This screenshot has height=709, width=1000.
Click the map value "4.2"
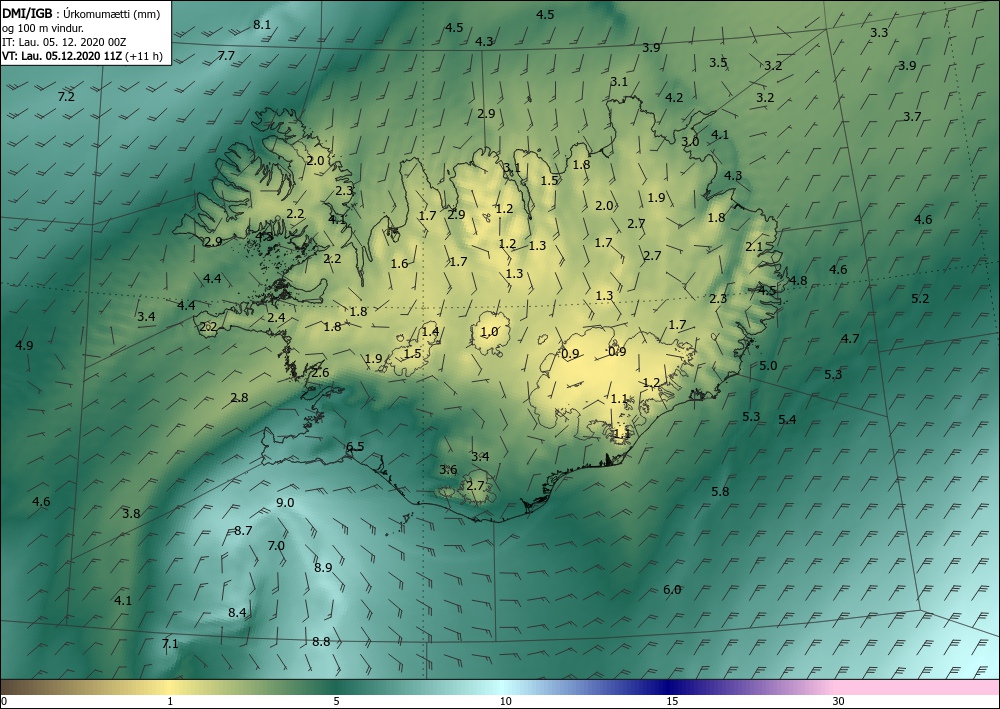[674, 98]
